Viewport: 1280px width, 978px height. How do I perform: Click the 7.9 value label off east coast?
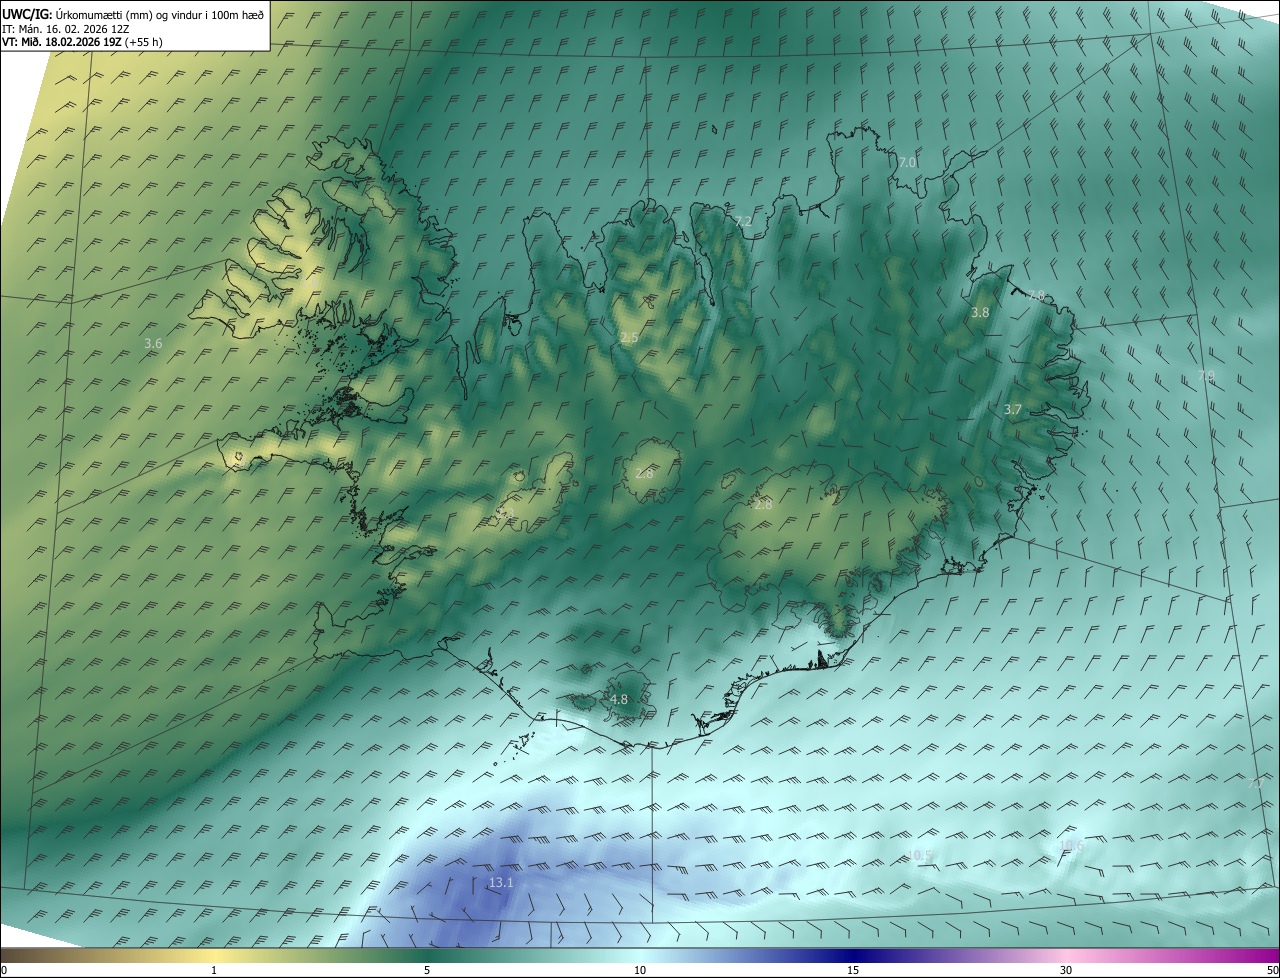(1206, 376)
